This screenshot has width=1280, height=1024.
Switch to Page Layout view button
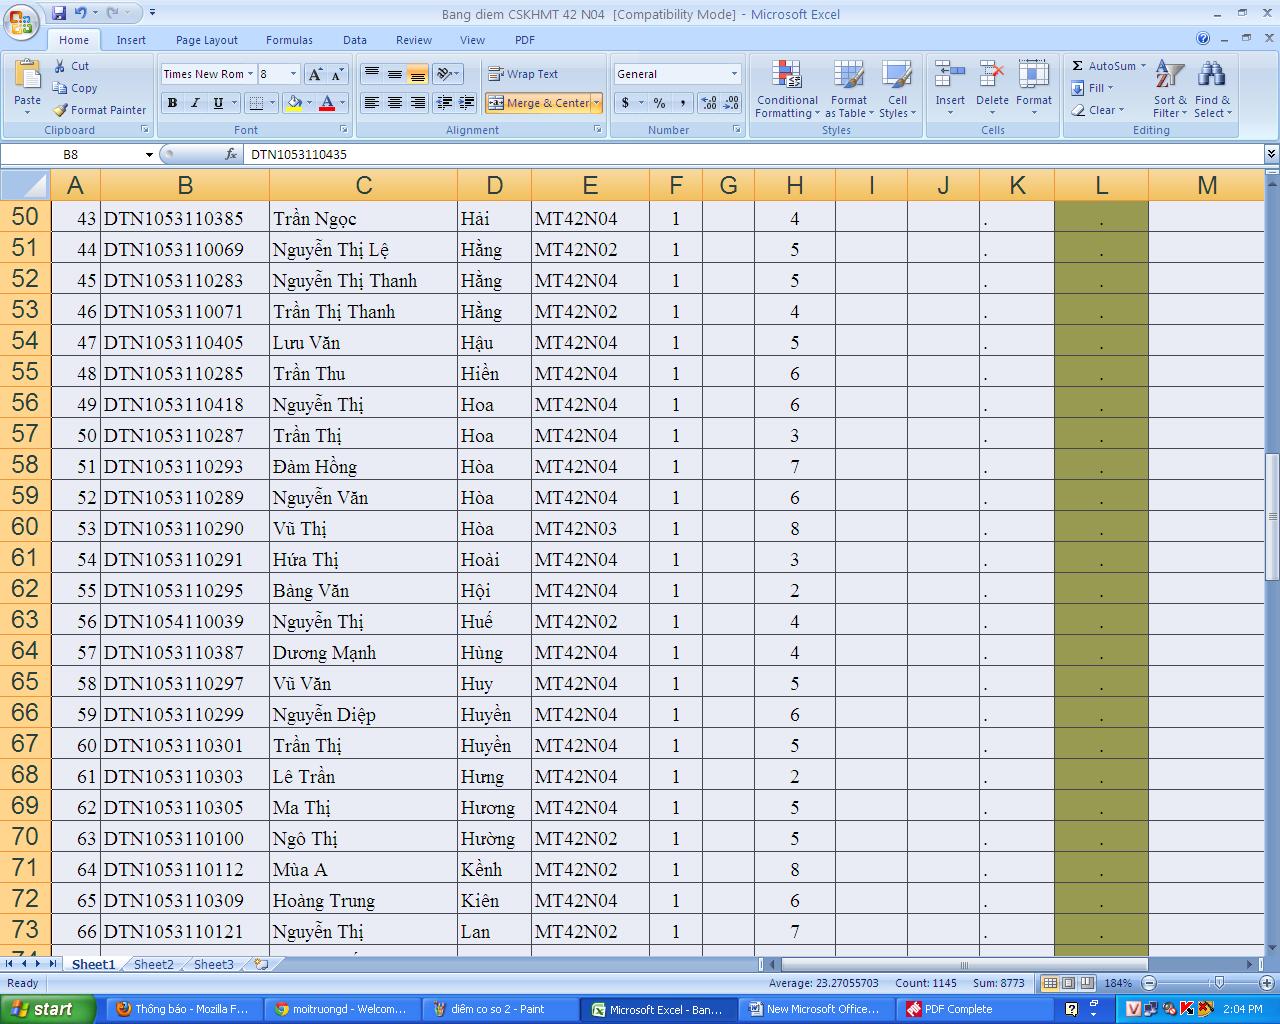(x=1069, y=983)
